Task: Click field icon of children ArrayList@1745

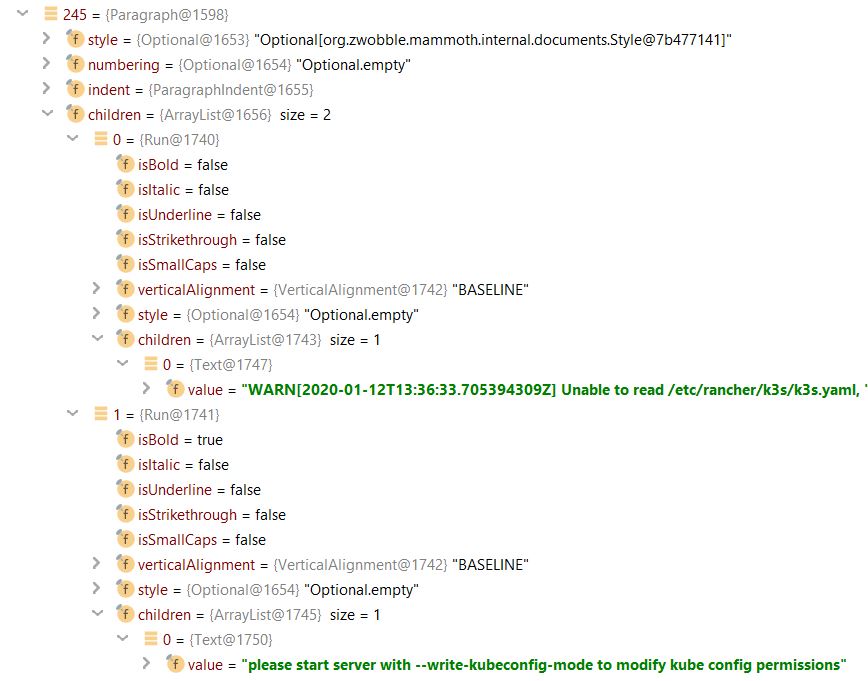Action: [125, 614]
